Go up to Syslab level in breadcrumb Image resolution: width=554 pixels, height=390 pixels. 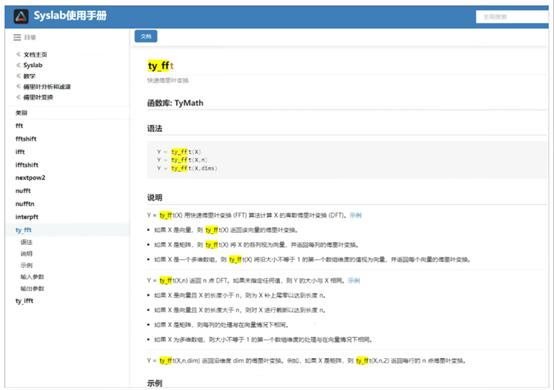33,65
